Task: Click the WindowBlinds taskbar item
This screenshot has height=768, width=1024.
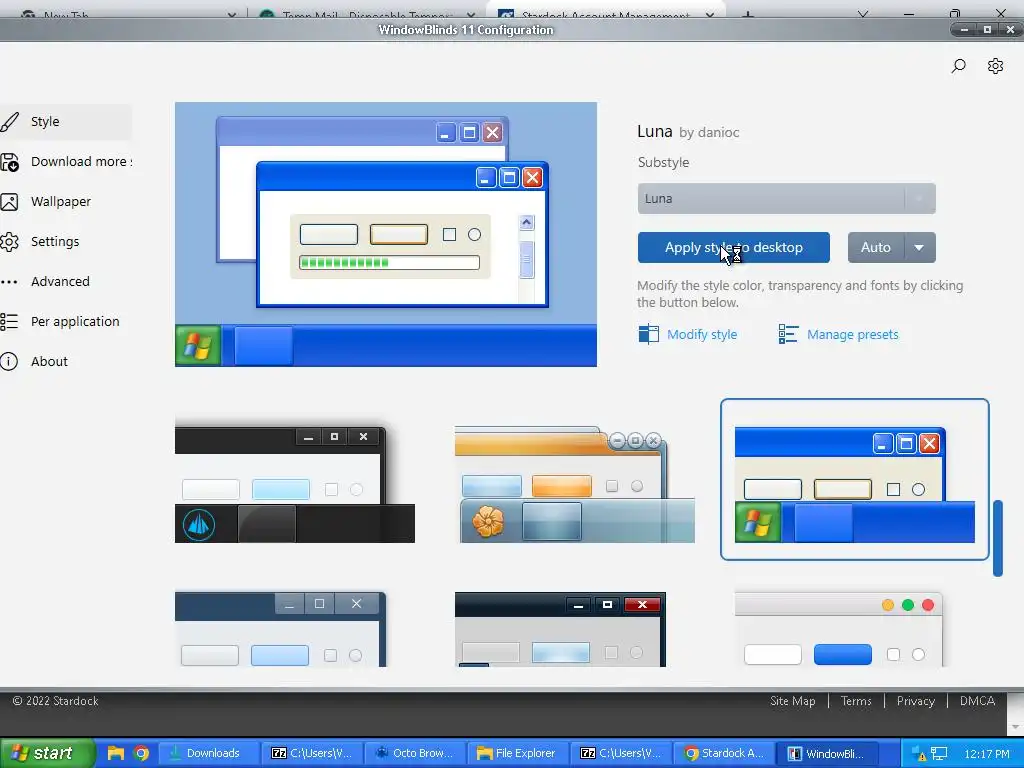Action: pyautogui.click(x=827, y=753)
